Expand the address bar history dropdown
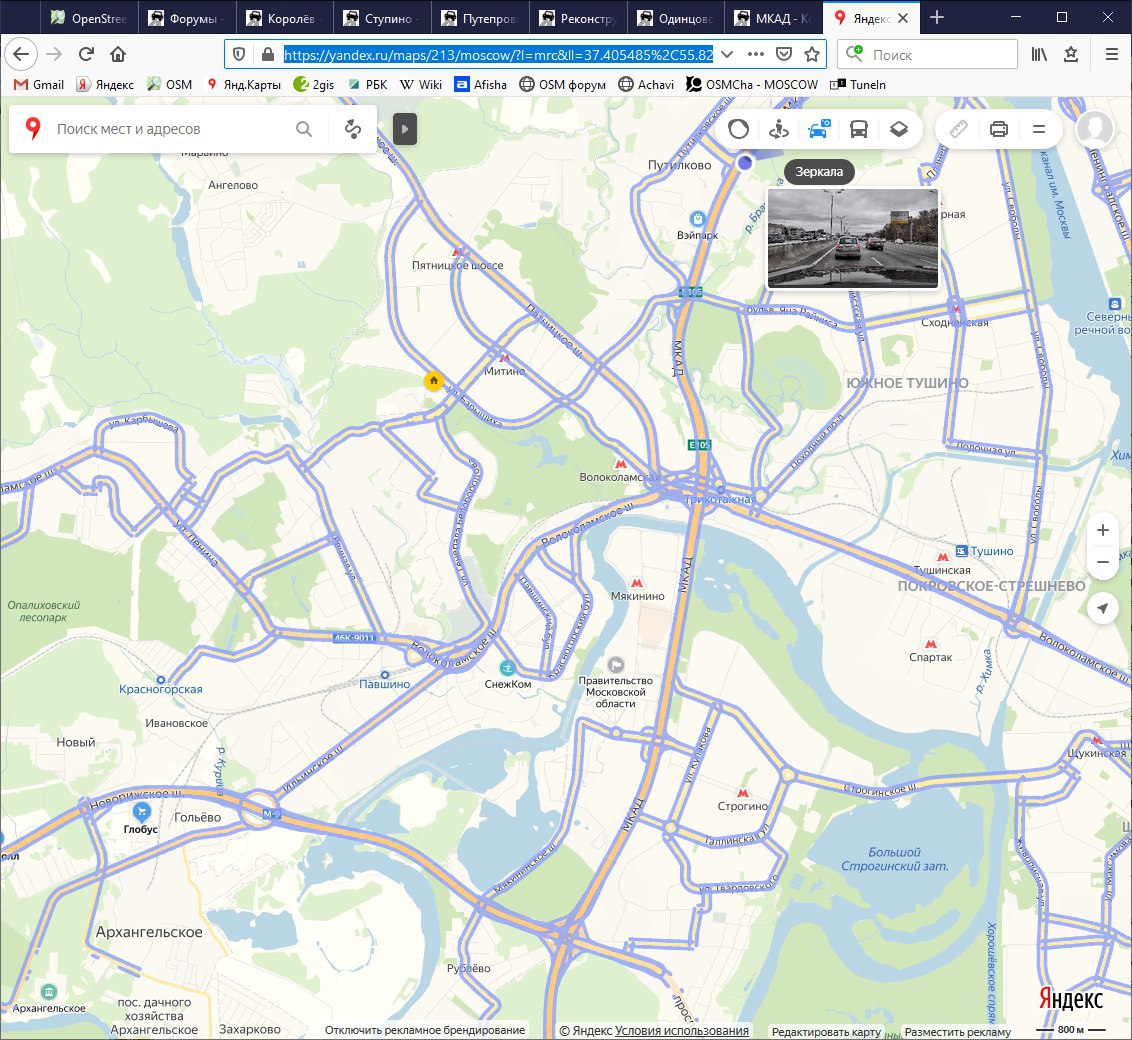Screen dimensions: 1132x1040 coord(728,54)
